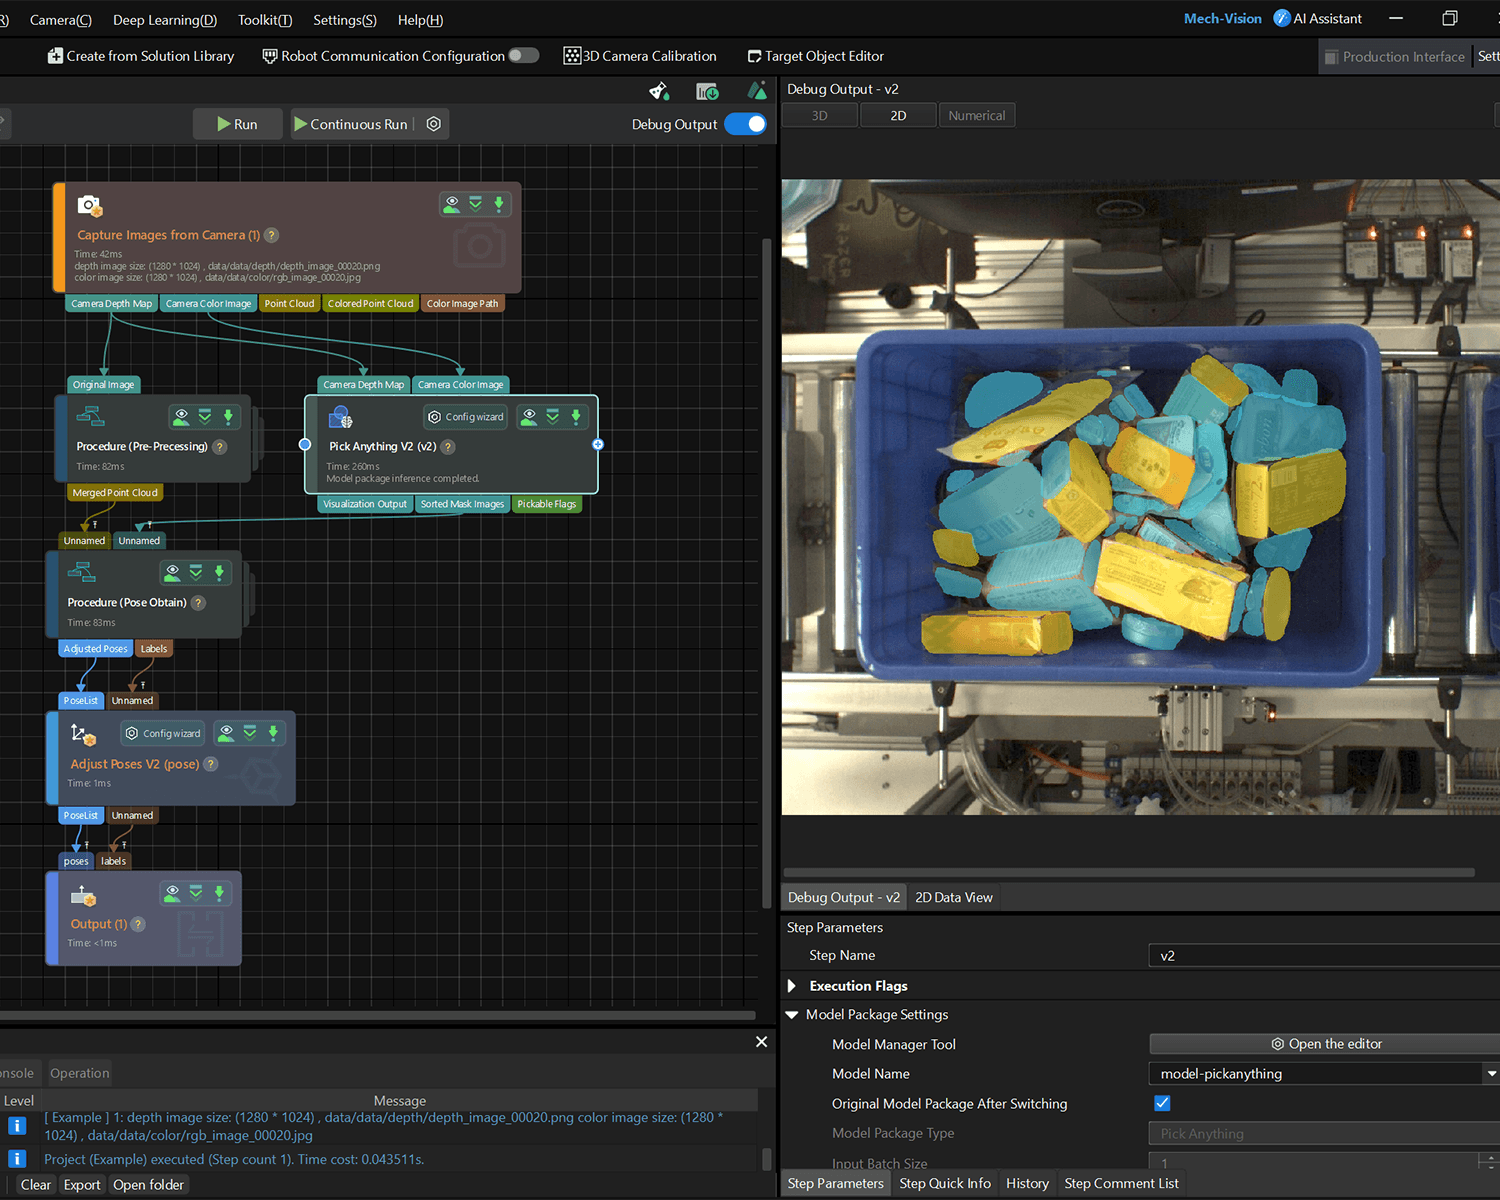Click the Adjust Poses V2 step icon

[83, 734]
